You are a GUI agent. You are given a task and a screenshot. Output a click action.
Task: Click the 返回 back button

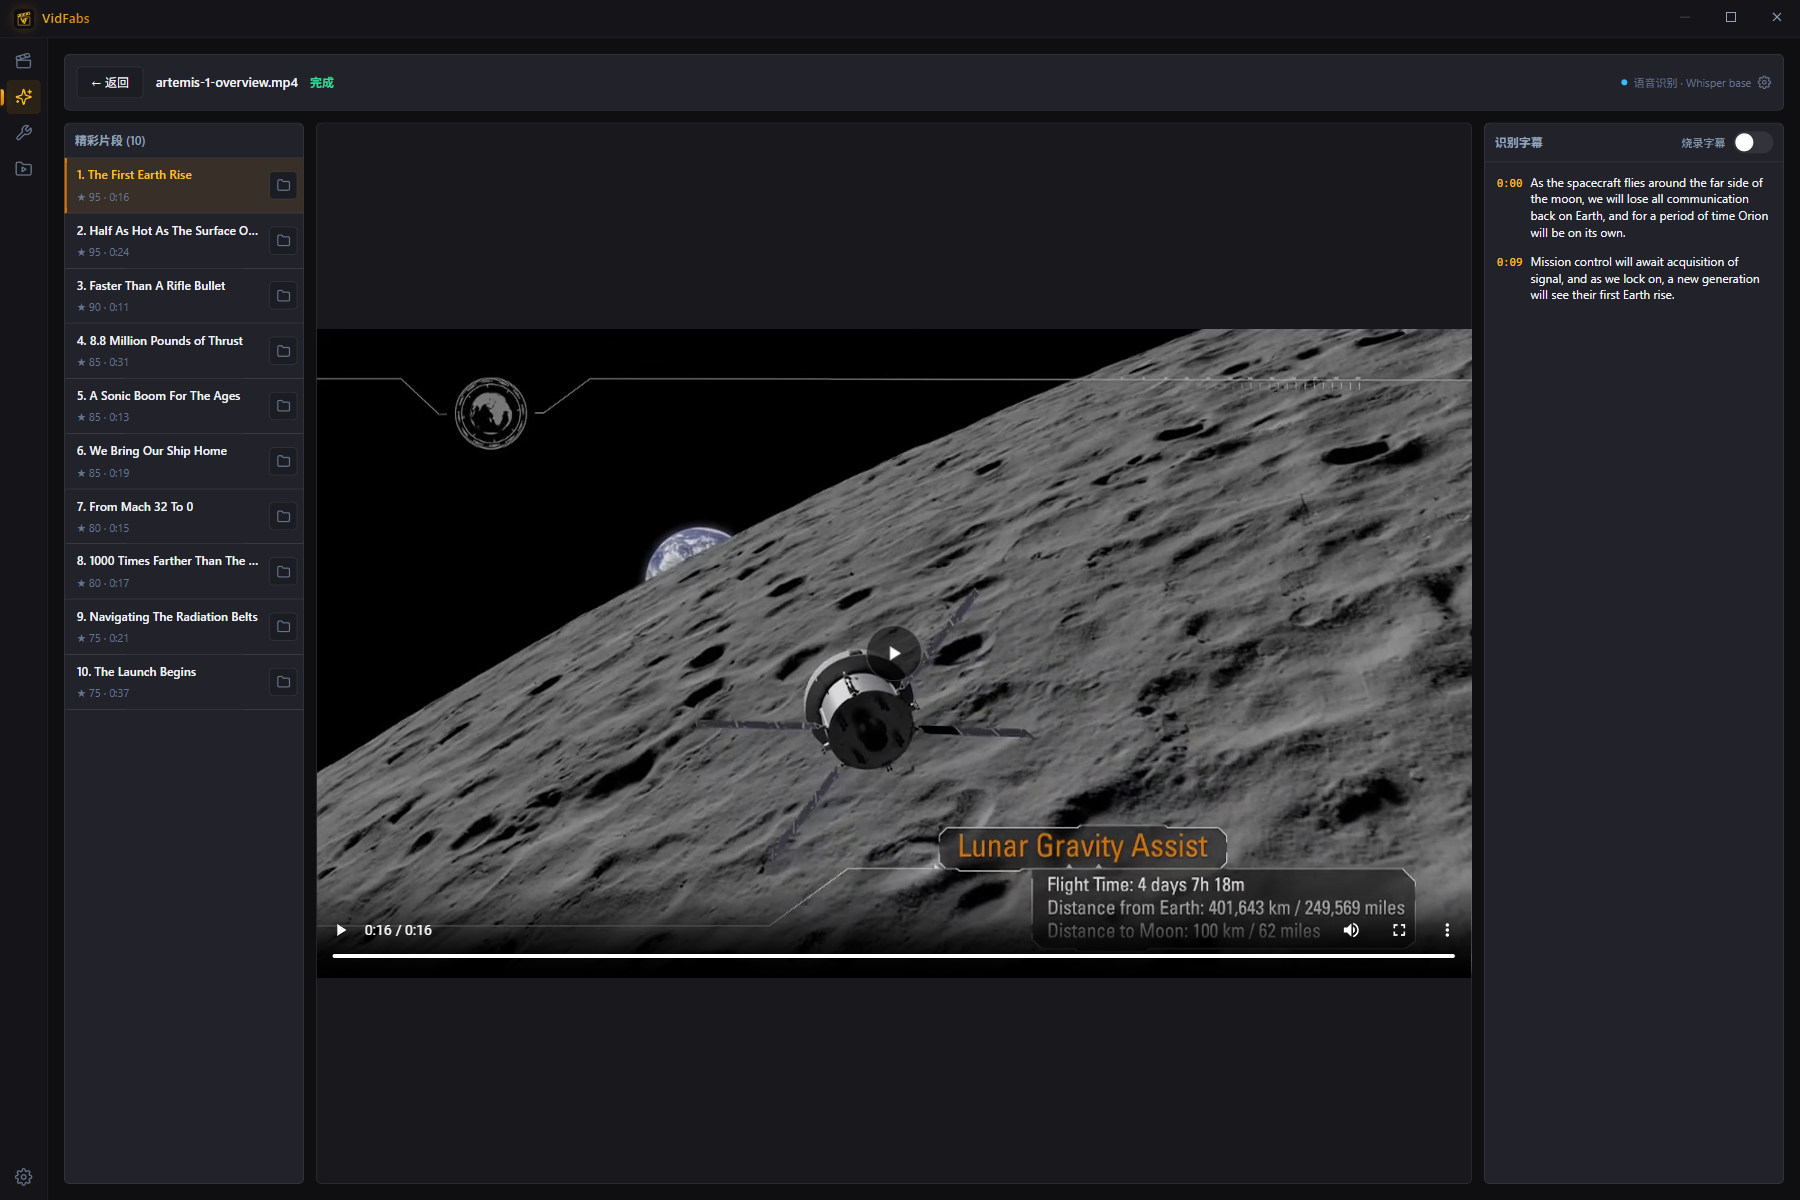[x=110, y=83]
